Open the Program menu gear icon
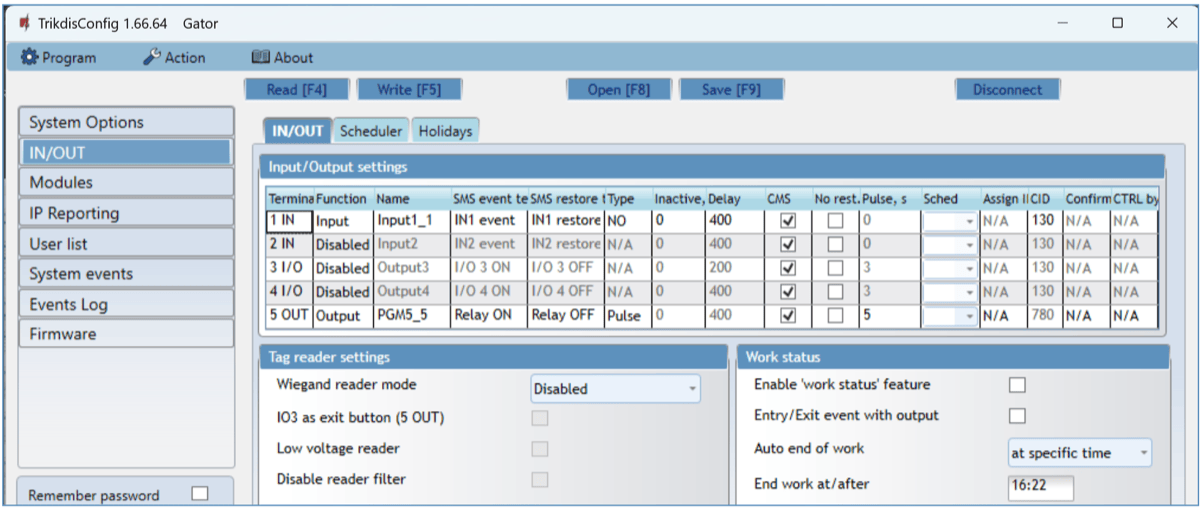The height and width of the screenshot is (510, 1200). click(28, 58)
